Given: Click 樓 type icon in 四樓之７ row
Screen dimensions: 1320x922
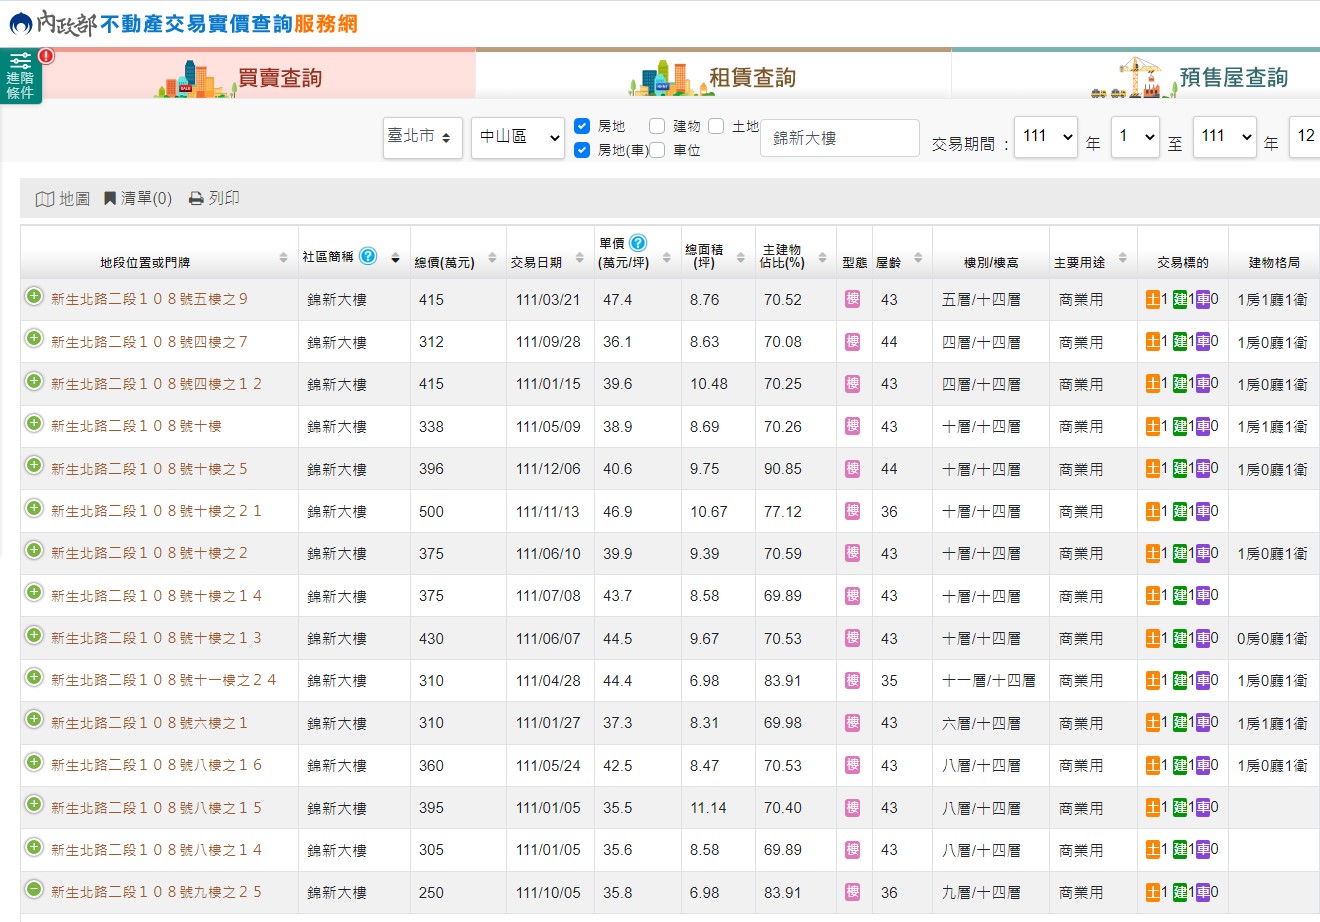Looking at the screenshot, I should pyautogui.click(x=852, y=342).
